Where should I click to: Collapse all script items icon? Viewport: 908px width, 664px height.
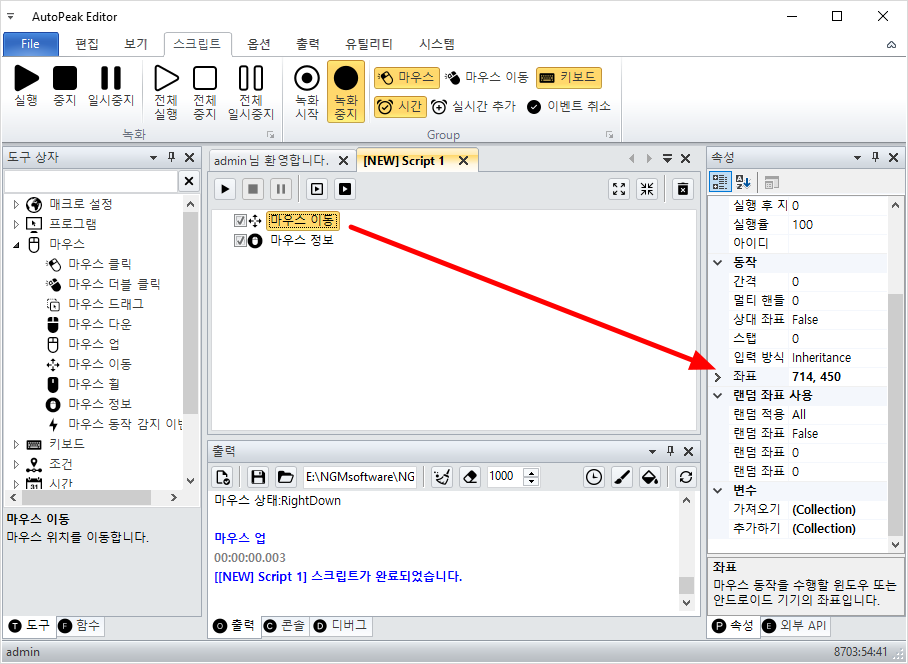tap(647, 189)
